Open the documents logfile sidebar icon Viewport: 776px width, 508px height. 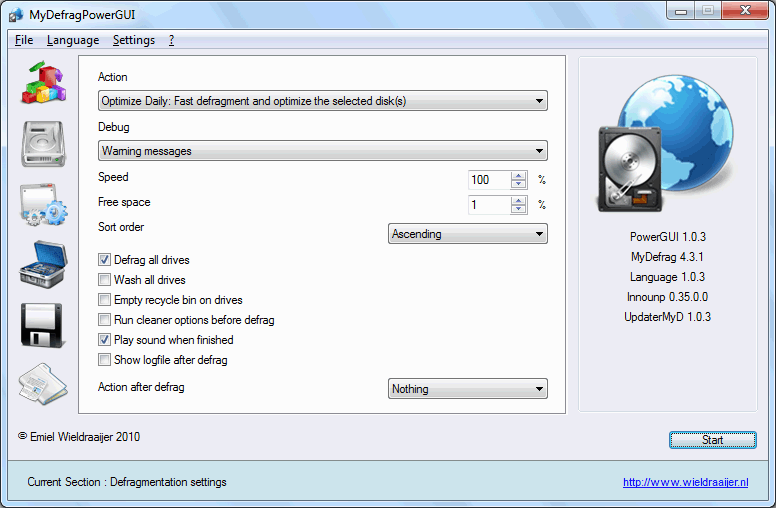click(x=43, y=384)
